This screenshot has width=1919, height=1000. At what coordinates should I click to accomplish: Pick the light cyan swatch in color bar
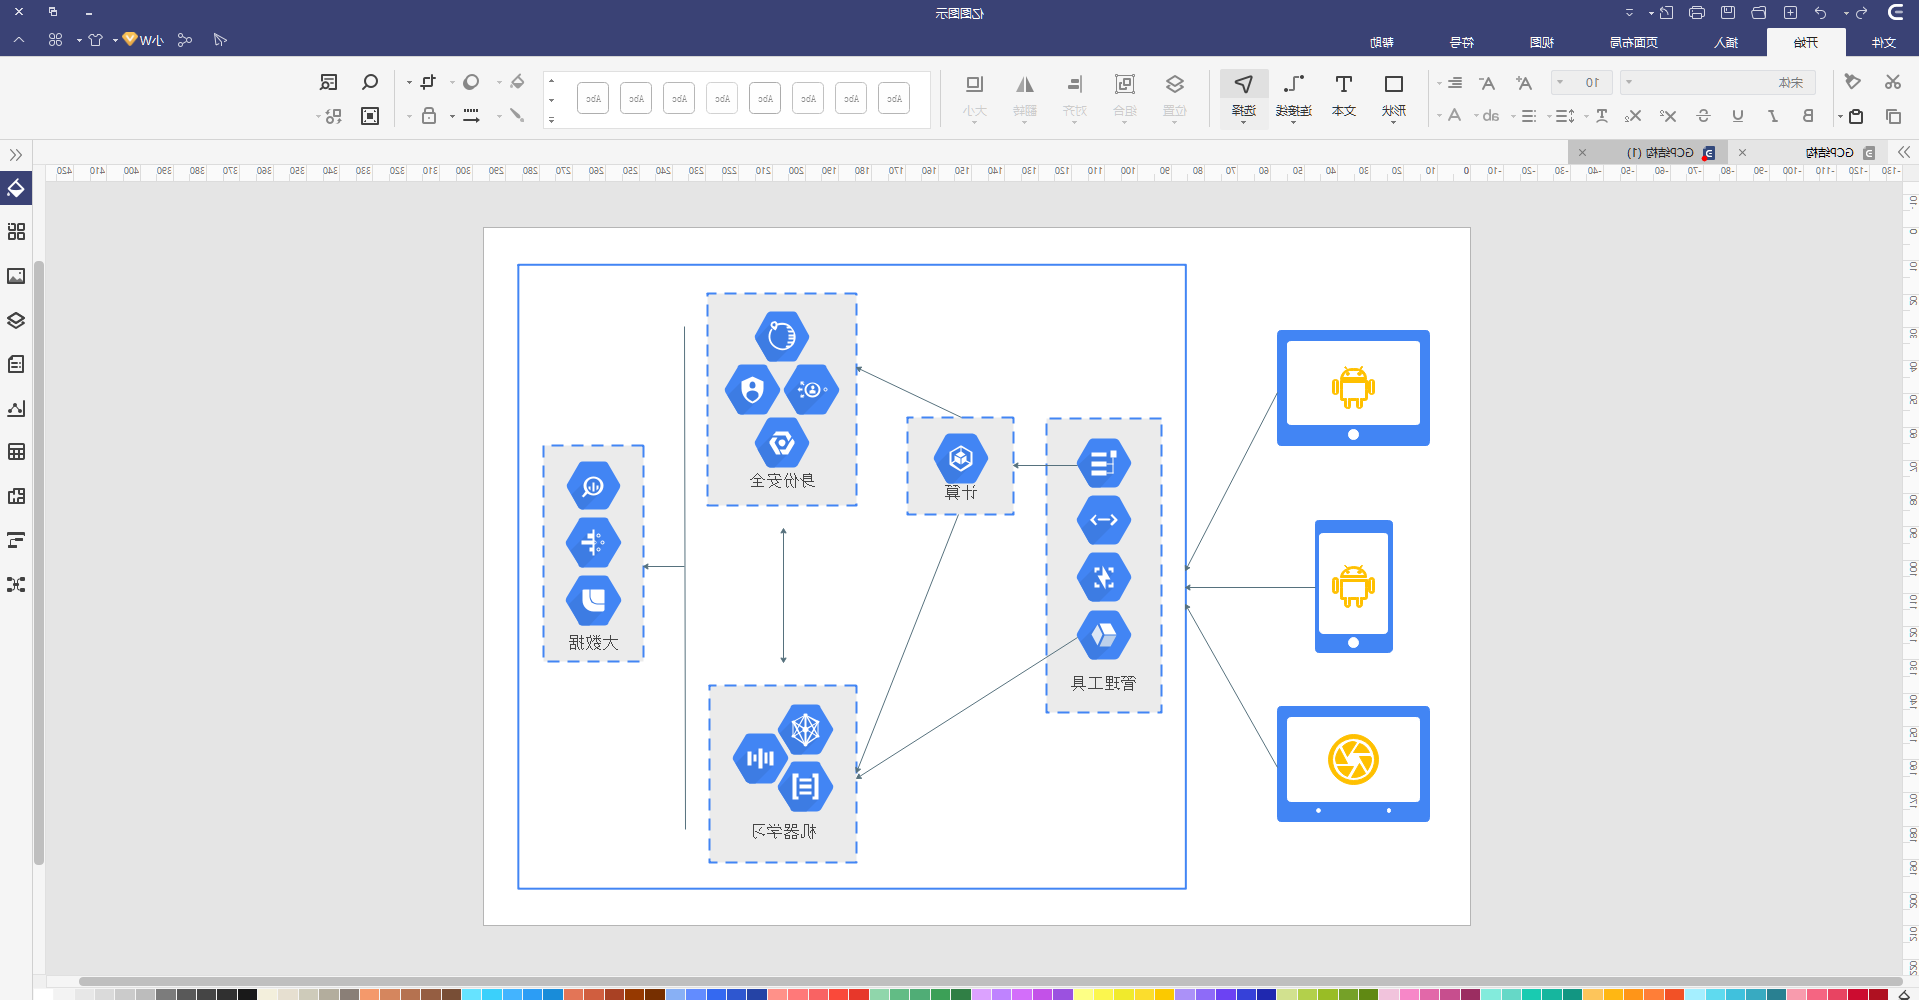(1694, 994)
